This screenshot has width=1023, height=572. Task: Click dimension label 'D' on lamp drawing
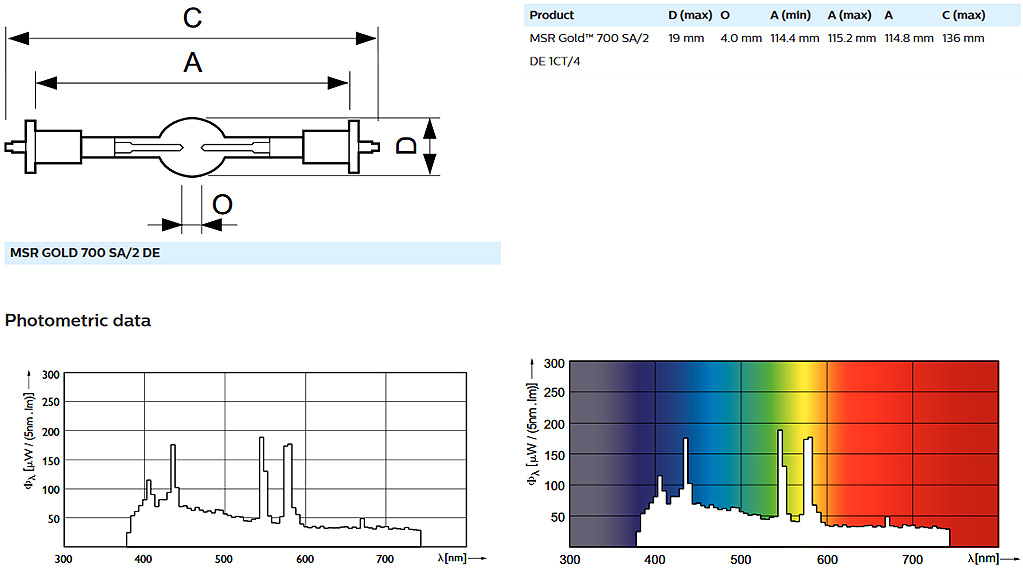pyautogui.click(x=406, y=145)
